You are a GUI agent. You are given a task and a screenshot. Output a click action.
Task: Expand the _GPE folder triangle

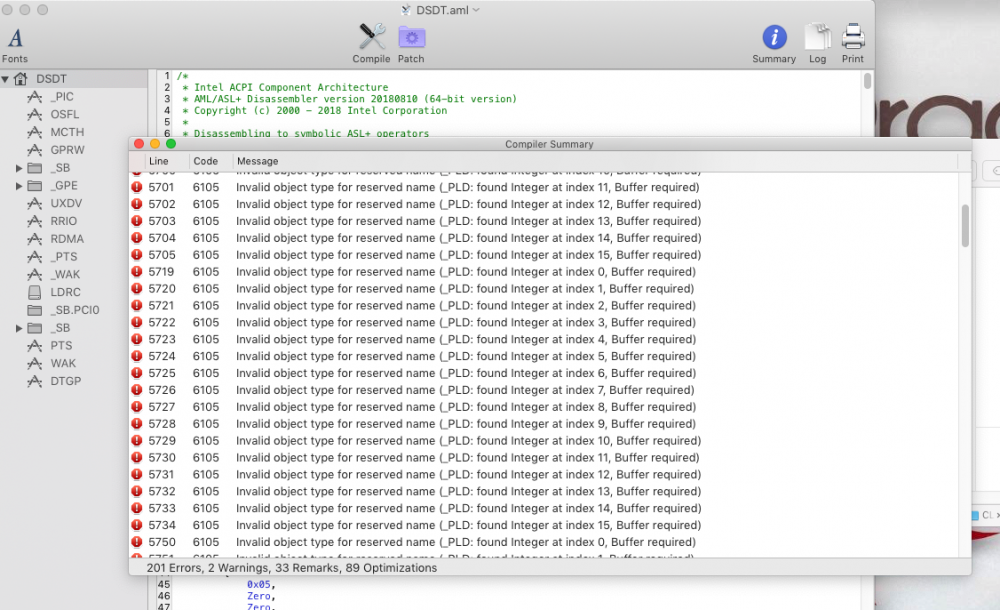19,186
